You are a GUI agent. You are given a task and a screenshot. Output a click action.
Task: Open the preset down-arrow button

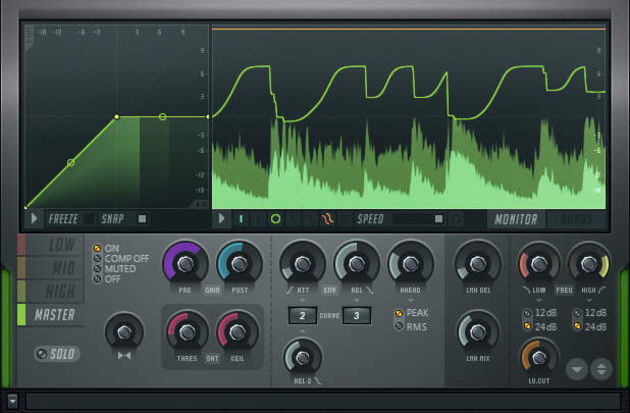coord(577,369)
